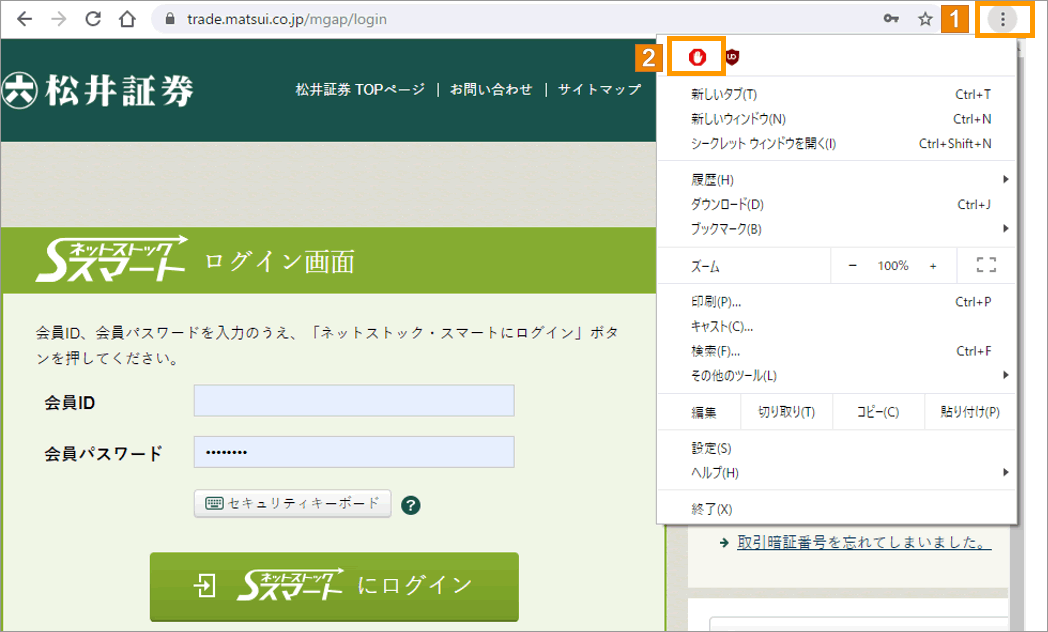This screenshot has width=1048, height=632.
Task: Increase zoom with the plus button
Action: tap(933, 265)
